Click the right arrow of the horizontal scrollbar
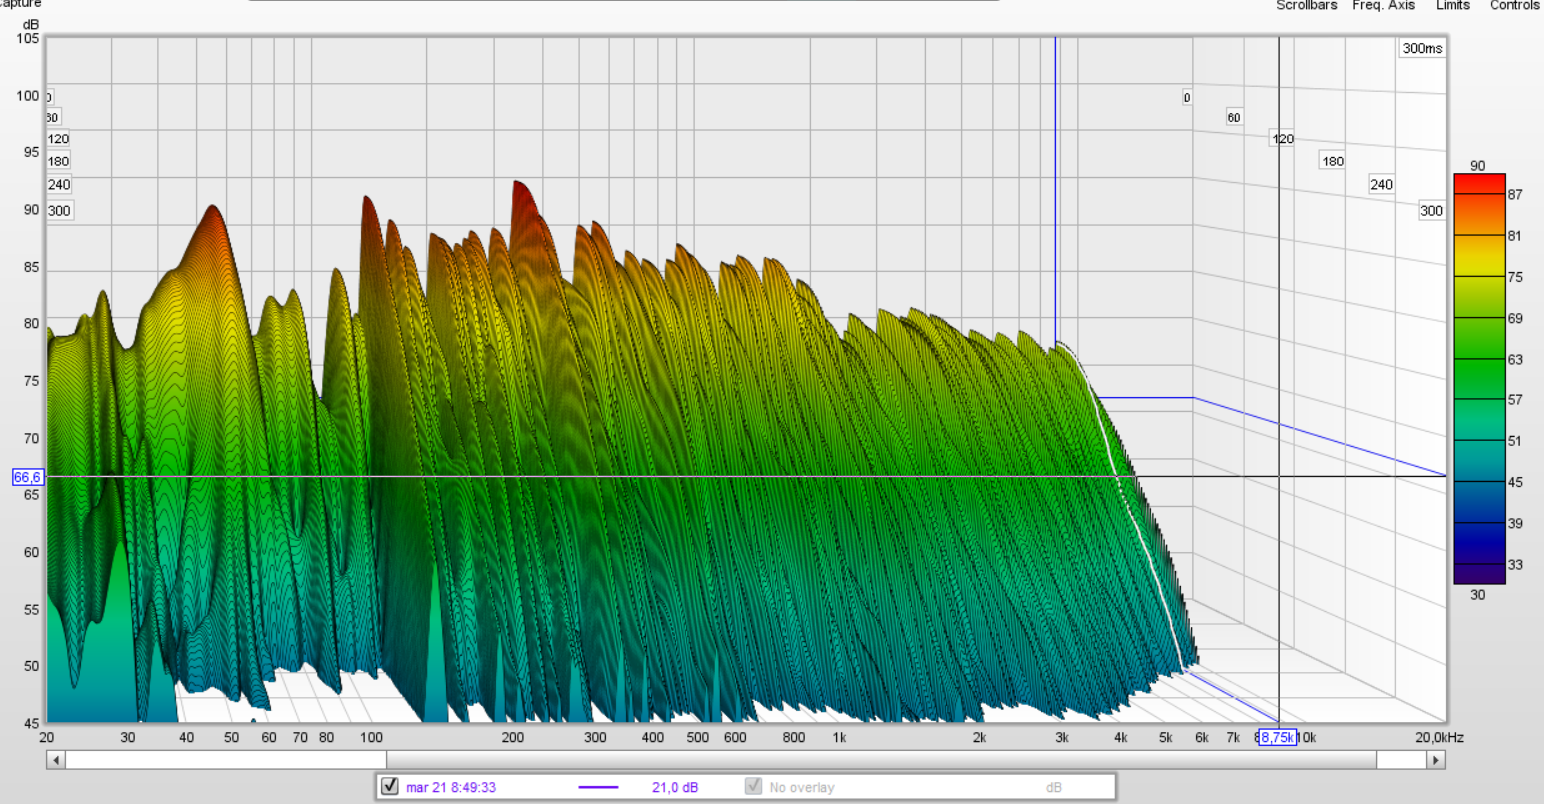1544x804 pixels. coord(1436,760)
